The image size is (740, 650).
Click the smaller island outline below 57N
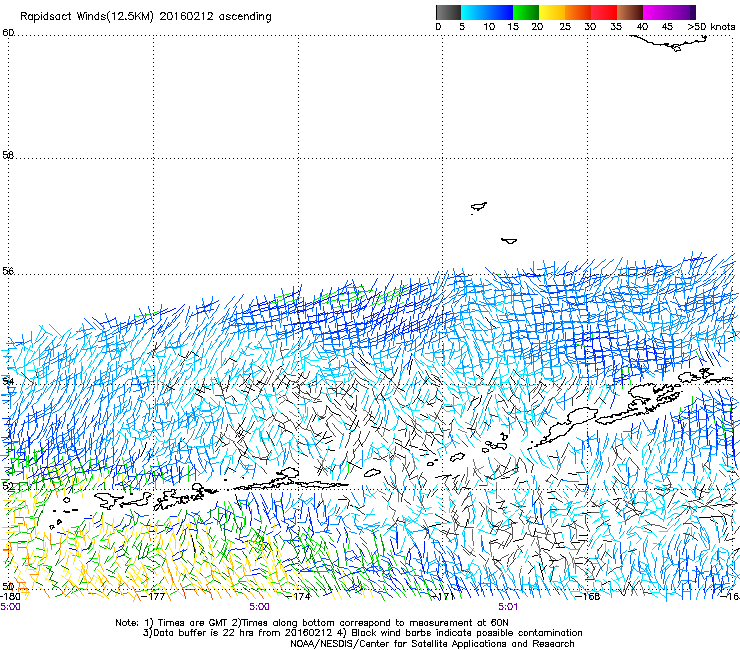509,241
